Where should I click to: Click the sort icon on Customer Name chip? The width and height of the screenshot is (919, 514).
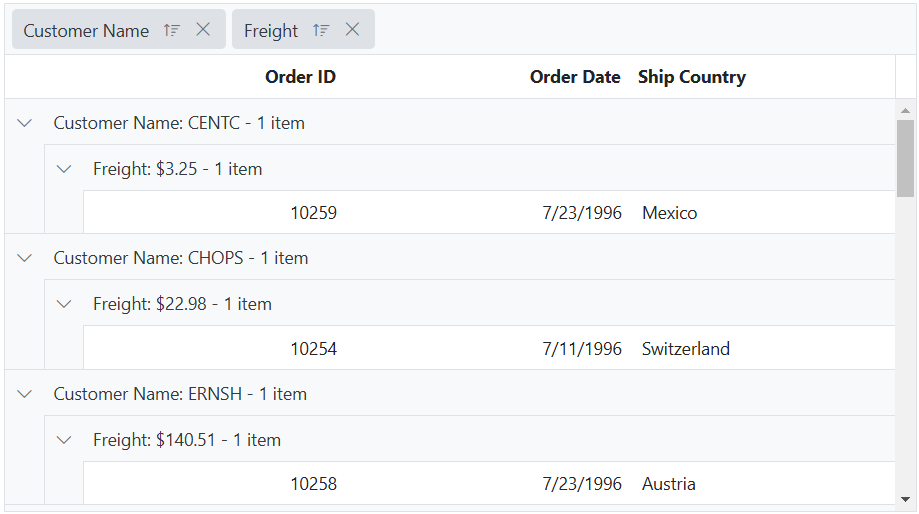[x=172, y=30]
